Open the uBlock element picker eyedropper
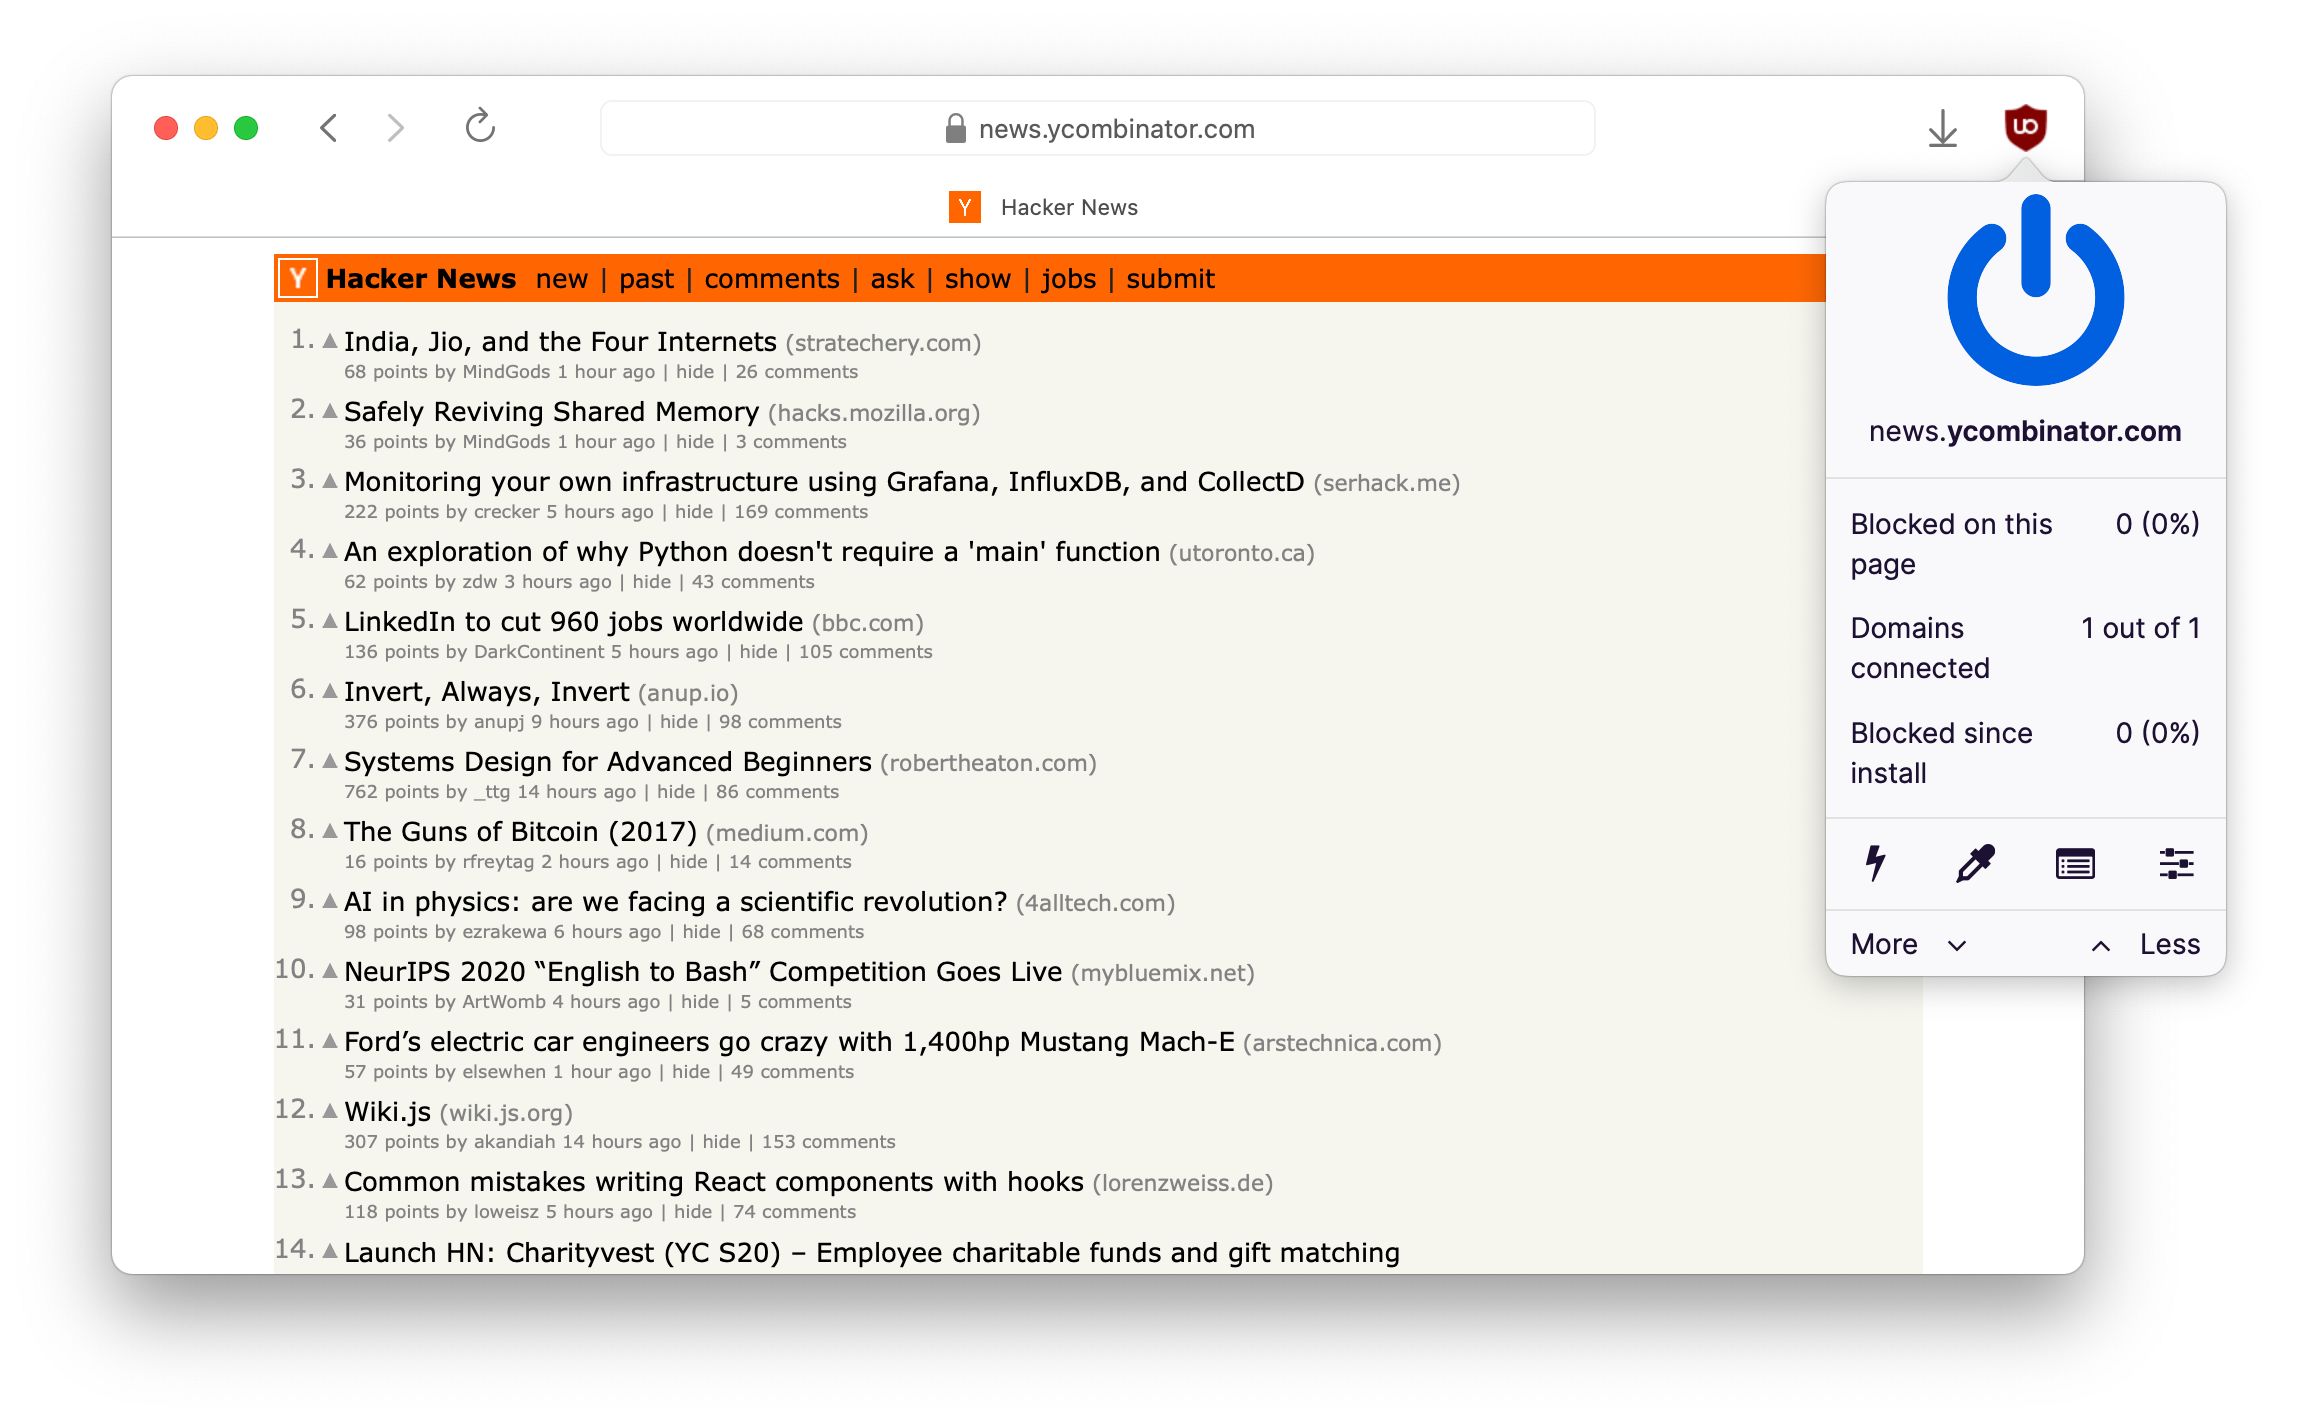This screenshot has height=1422, width=2298. tap(1976, 863)
